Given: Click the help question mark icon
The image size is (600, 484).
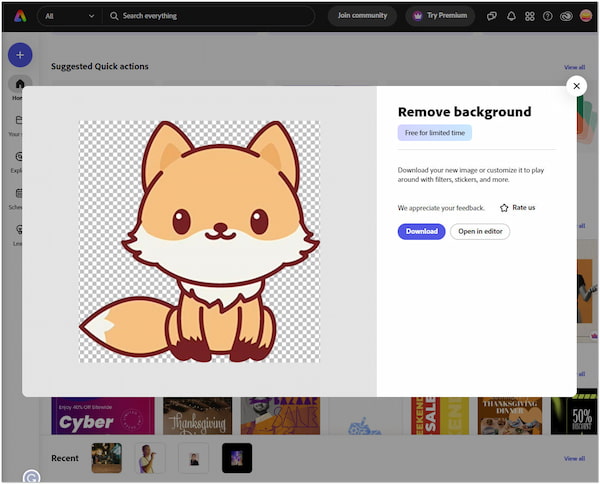Looking at the screenshot, I should tap(547, 16).
